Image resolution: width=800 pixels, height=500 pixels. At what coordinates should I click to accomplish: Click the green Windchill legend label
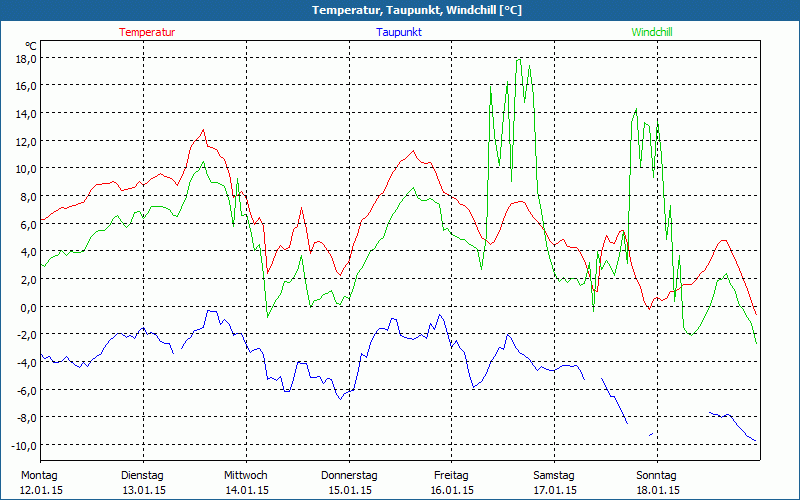click(x=652, y=32)
